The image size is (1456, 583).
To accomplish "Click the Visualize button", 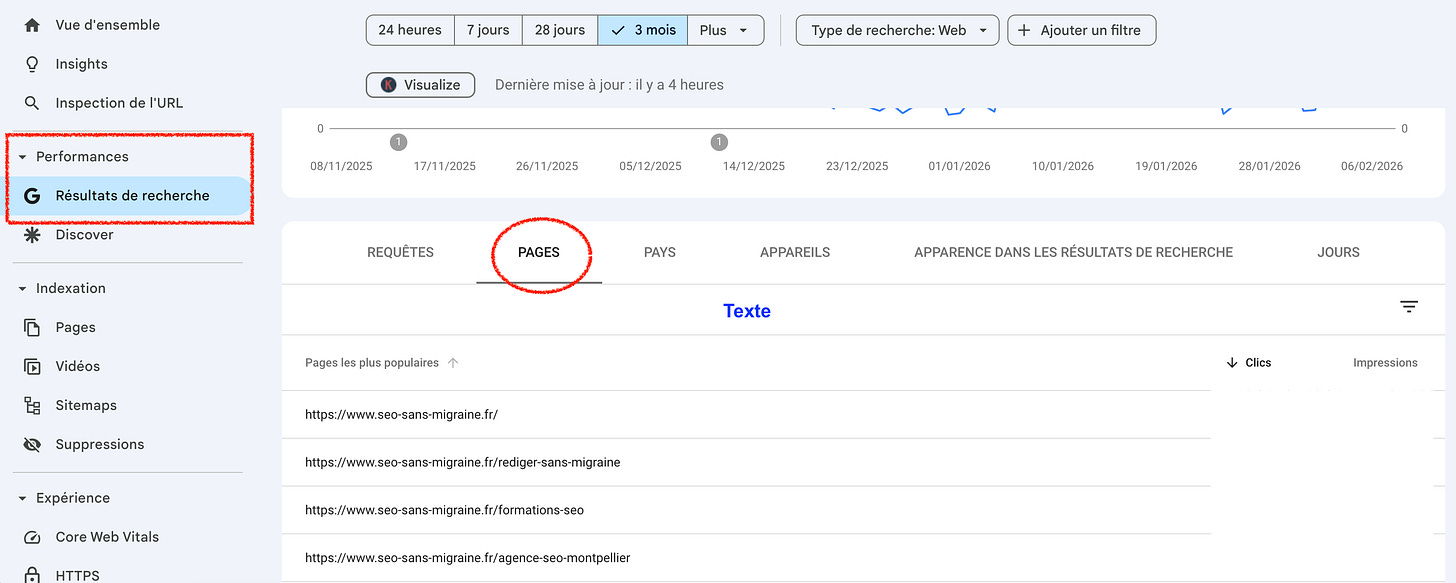I will 421,85.
